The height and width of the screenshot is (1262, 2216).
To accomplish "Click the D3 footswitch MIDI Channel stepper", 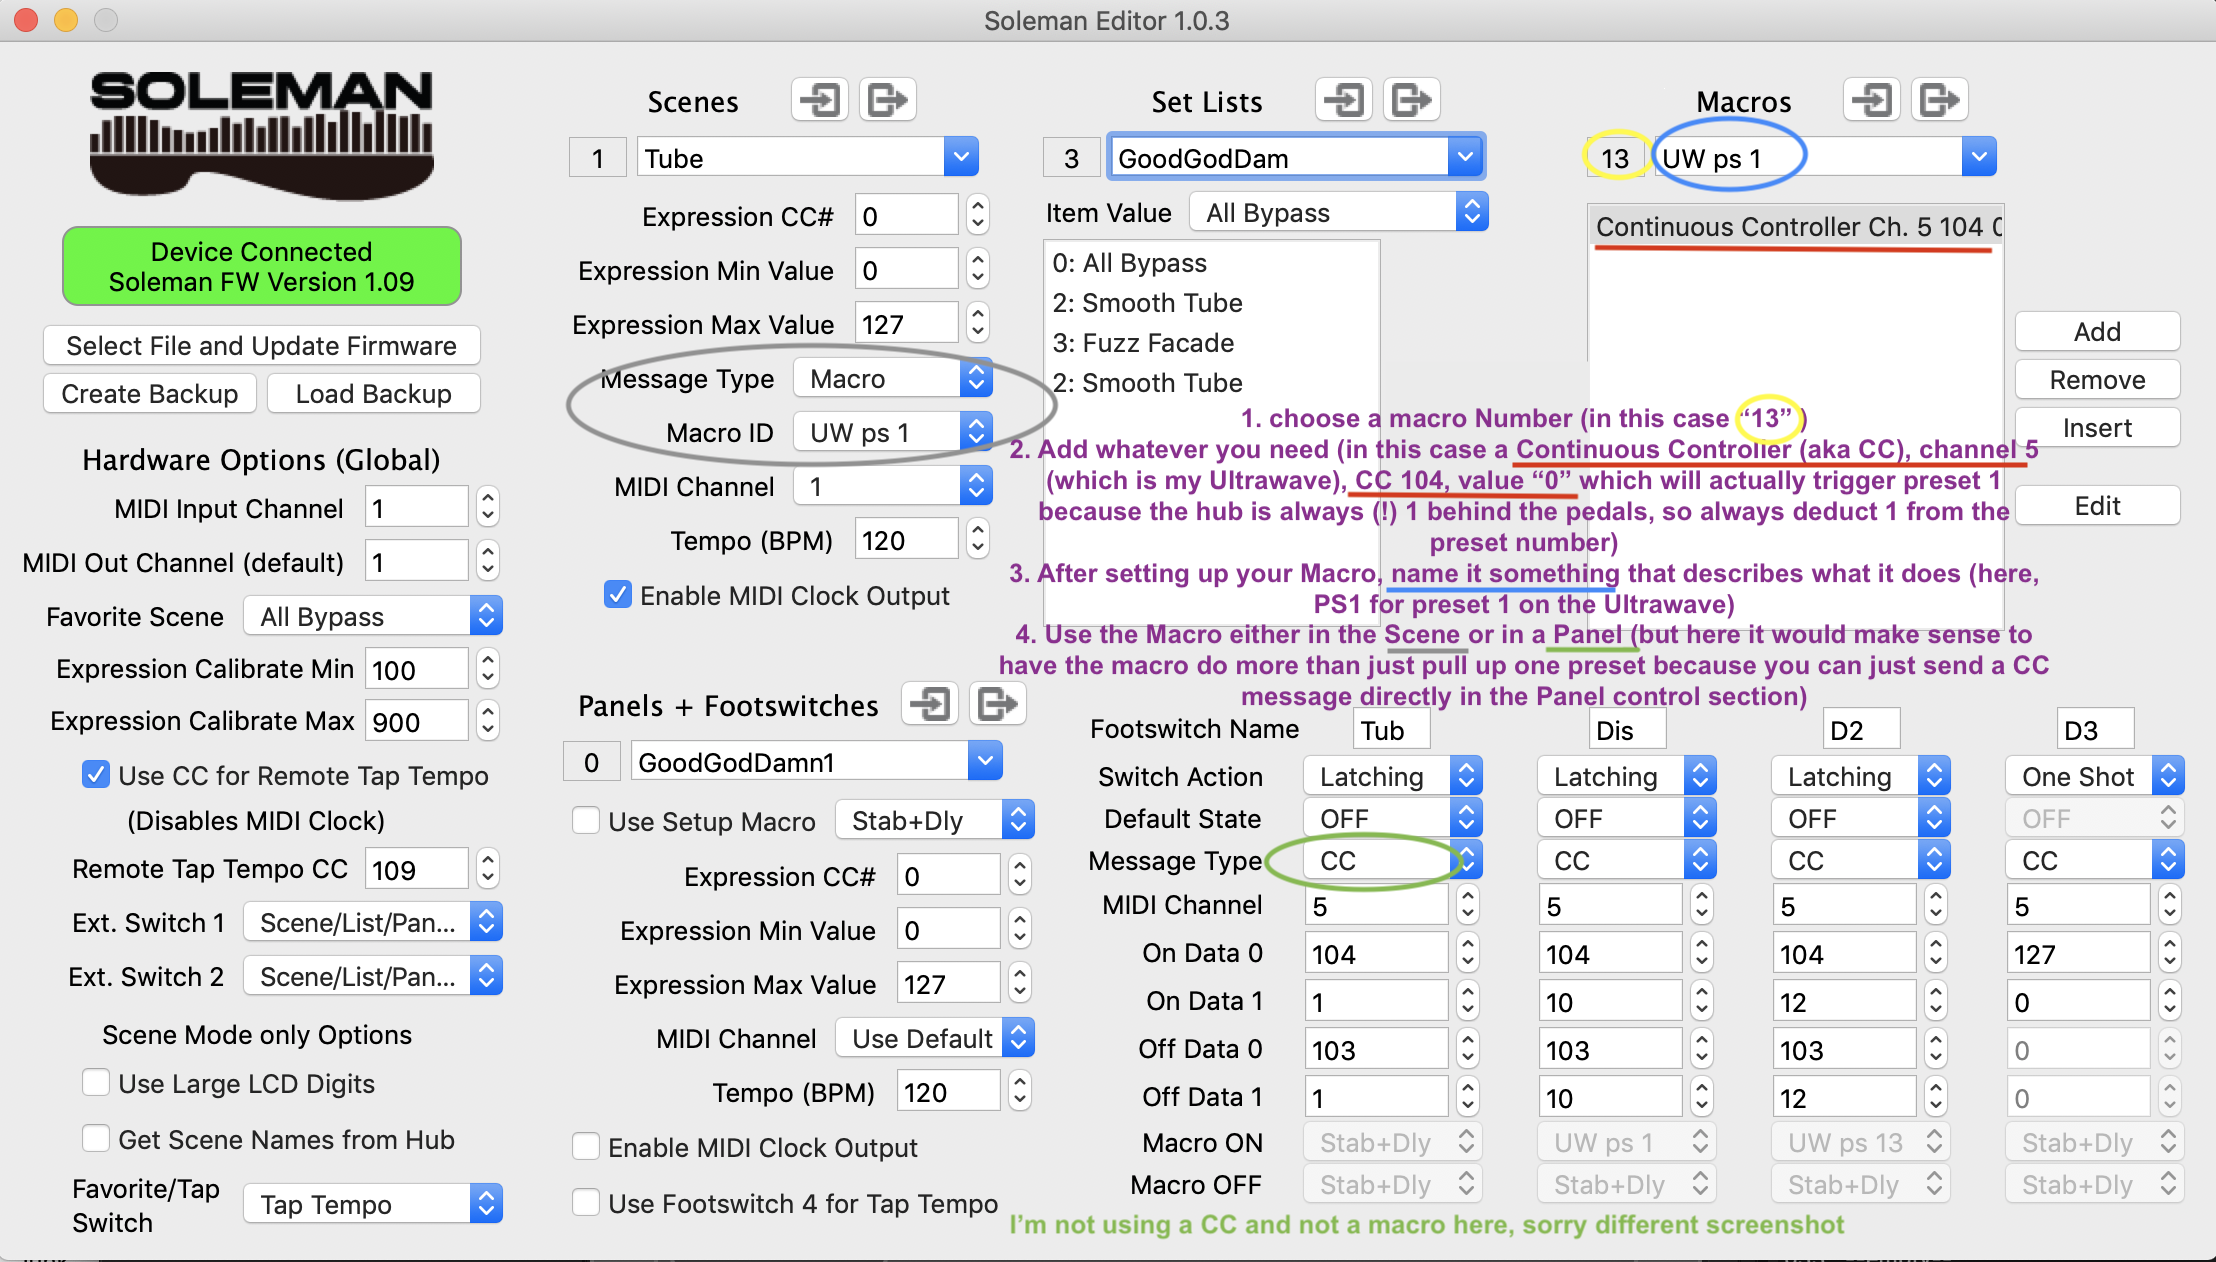I will [2169, 905].
